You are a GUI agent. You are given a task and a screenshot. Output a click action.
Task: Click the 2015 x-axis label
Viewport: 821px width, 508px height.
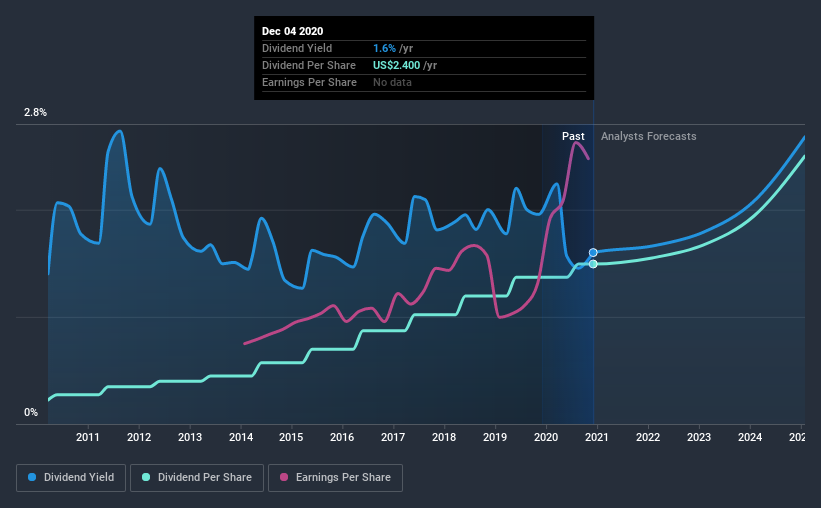[x=291, y=437]
